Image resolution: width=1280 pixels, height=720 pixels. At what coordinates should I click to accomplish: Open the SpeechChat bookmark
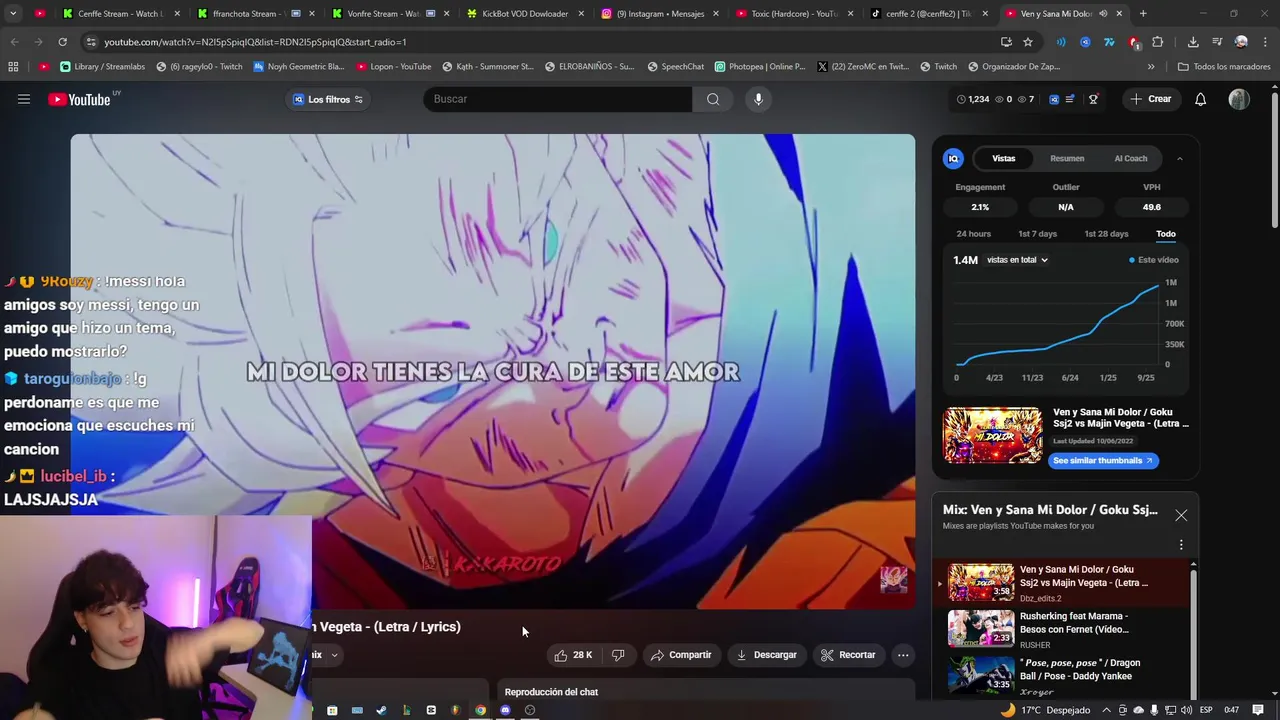tap(675, 66)
